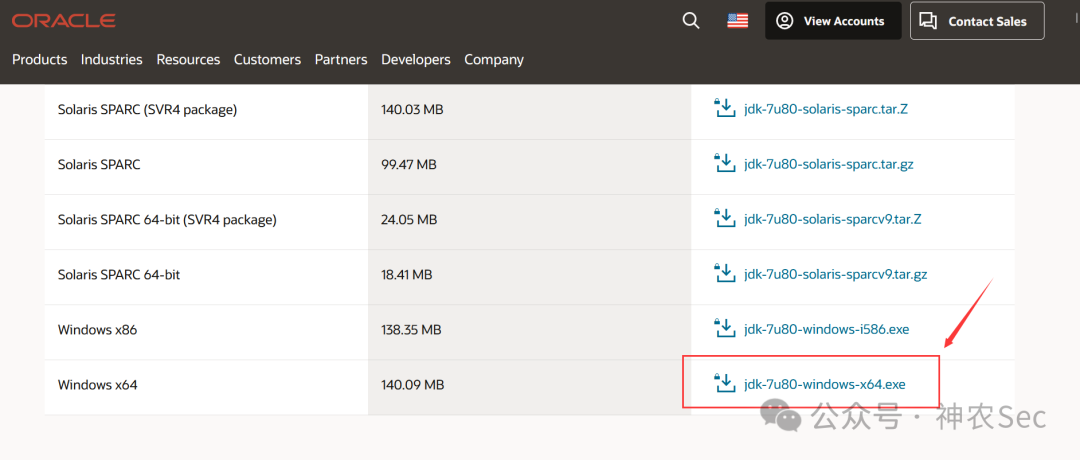
Task: Open the Partners menu
Action: coord(341,60)
